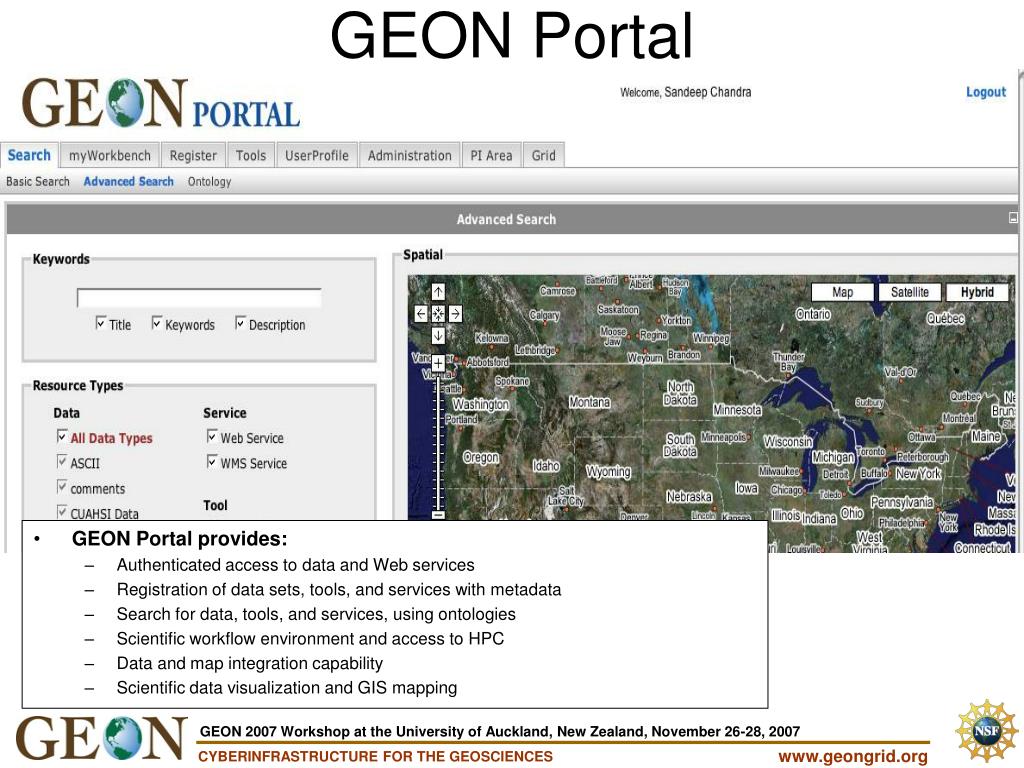Screen dimensions: 1024x768
Task: Click the map recenter button
Action: click(x=438, y=314)
